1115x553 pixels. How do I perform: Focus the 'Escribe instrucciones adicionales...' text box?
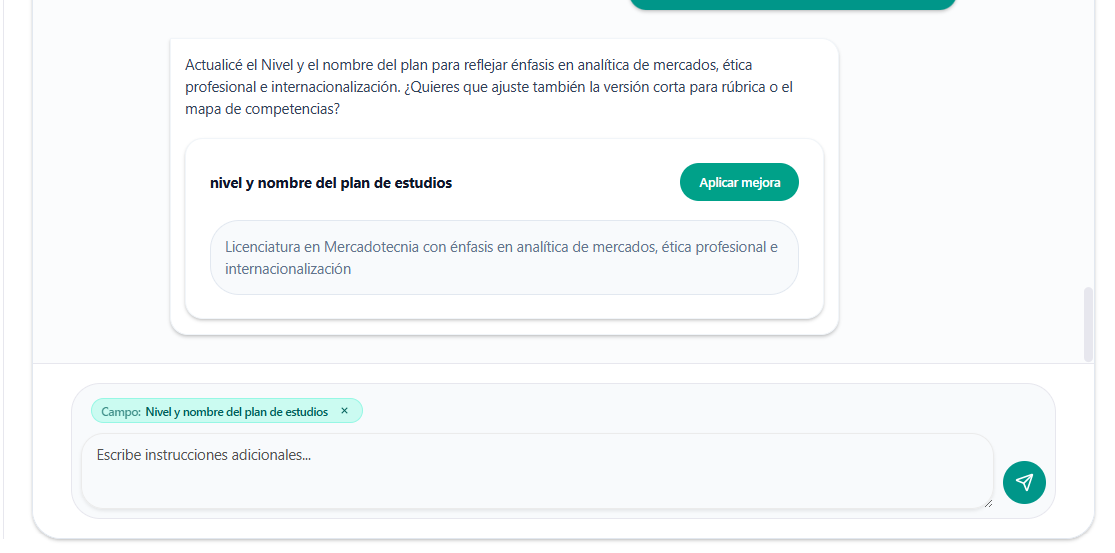536,470
